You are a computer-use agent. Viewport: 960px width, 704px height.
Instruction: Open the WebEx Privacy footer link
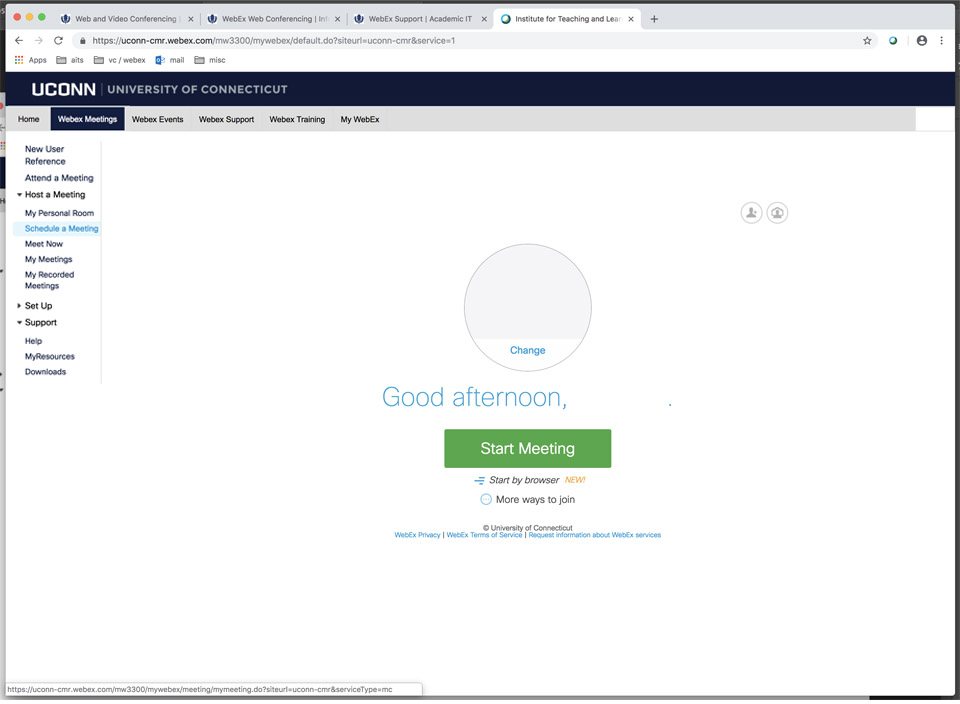[x=417, y=535]
